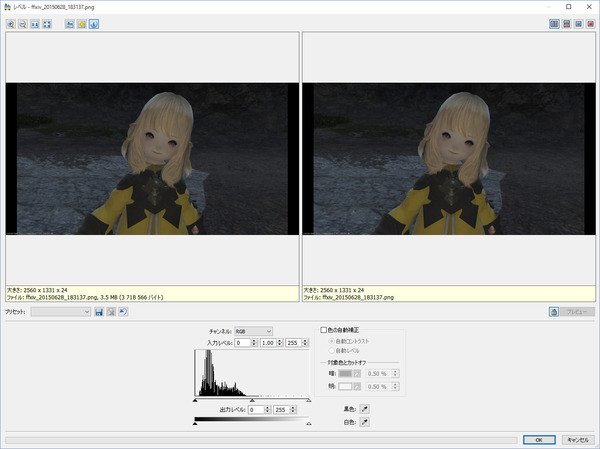The image size is (600, 449).
Task: Click the yellow sun highlight icon
Action: click(82, 24)
